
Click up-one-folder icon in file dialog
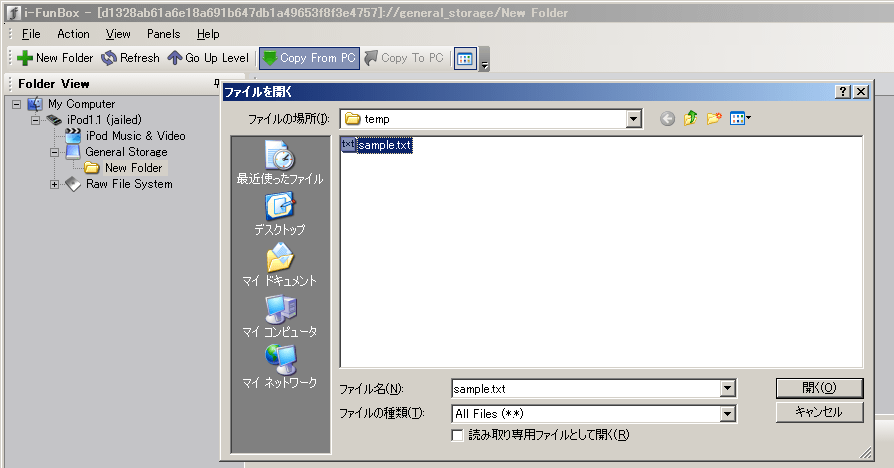coord(690,119)
